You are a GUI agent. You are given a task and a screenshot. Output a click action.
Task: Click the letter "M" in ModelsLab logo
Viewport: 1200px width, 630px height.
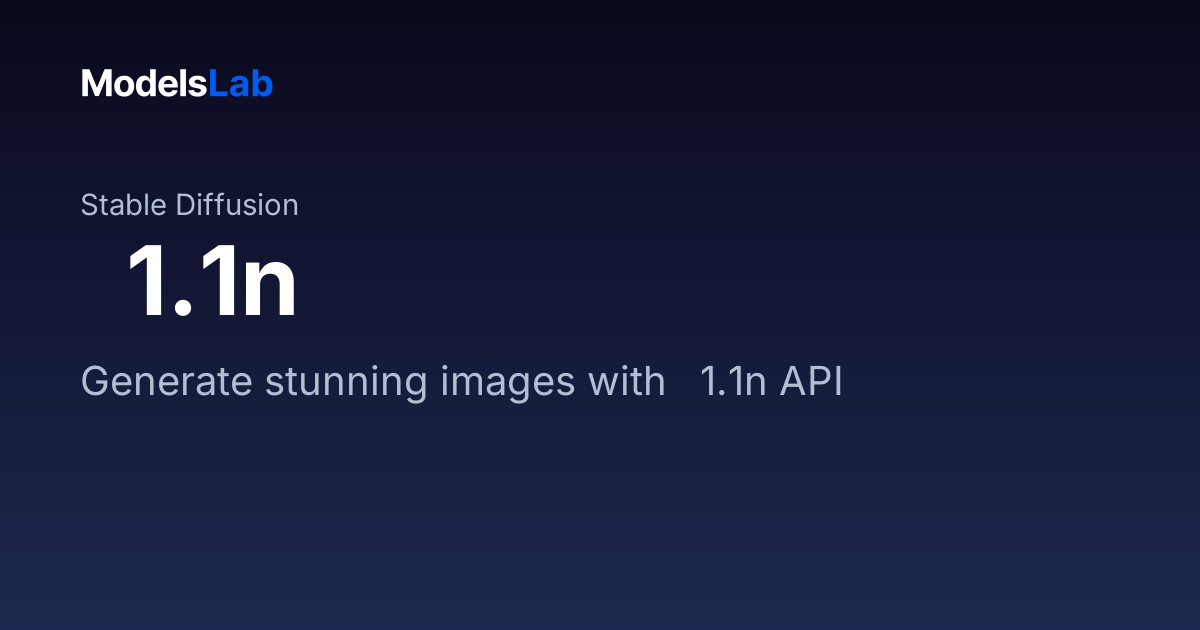click(x=96, y=84)
